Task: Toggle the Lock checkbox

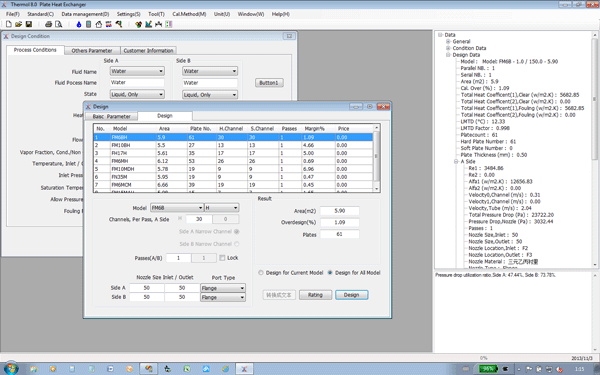Action: point(222,258)
